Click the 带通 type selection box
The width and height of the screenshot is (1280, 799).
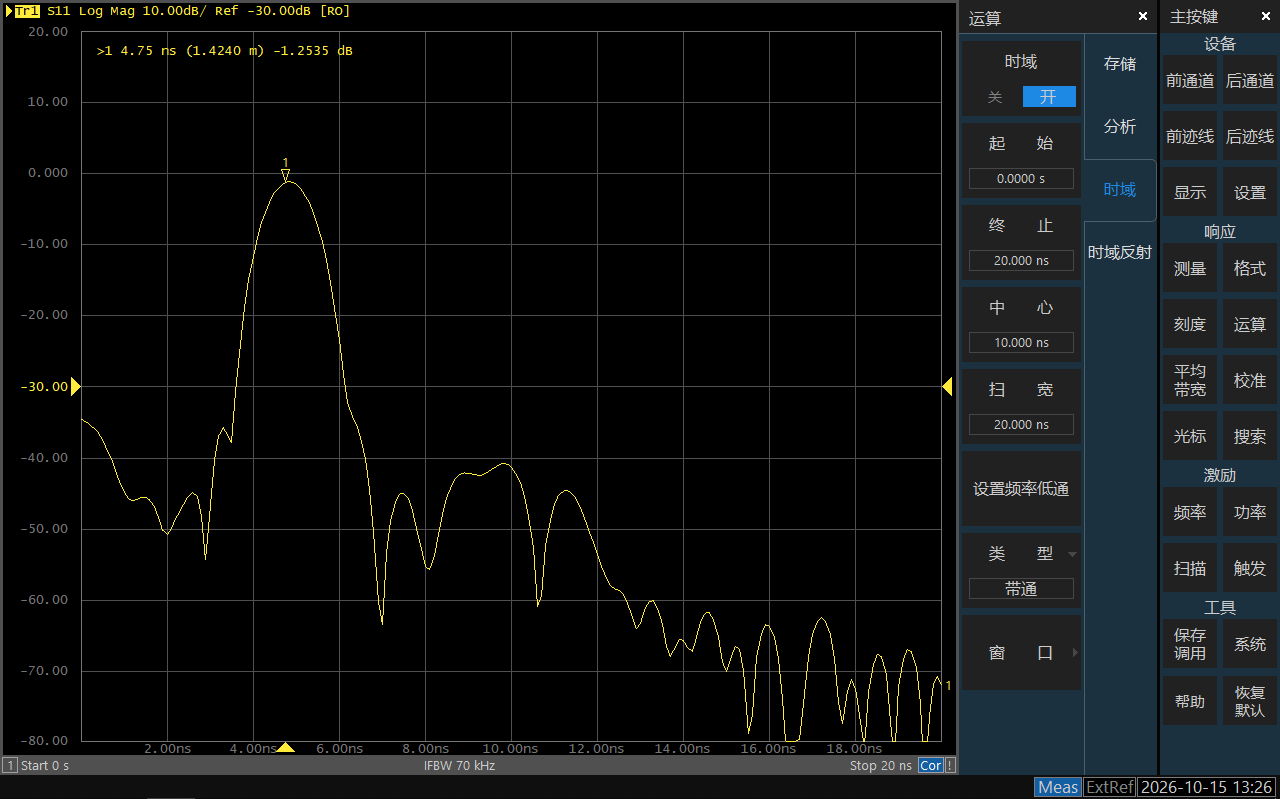point(1021,589)
